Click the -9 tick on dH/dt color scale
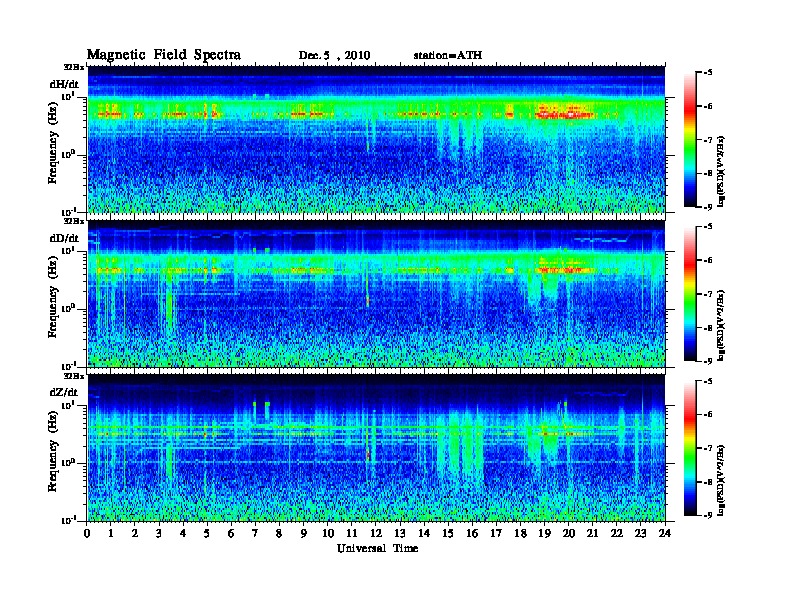The image size is (792, 612). tap(709, 207)
